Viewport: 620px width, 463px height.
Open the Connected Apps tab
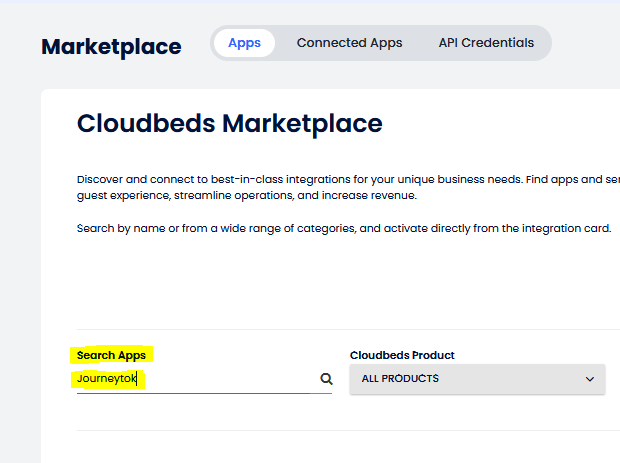(349, 43)
